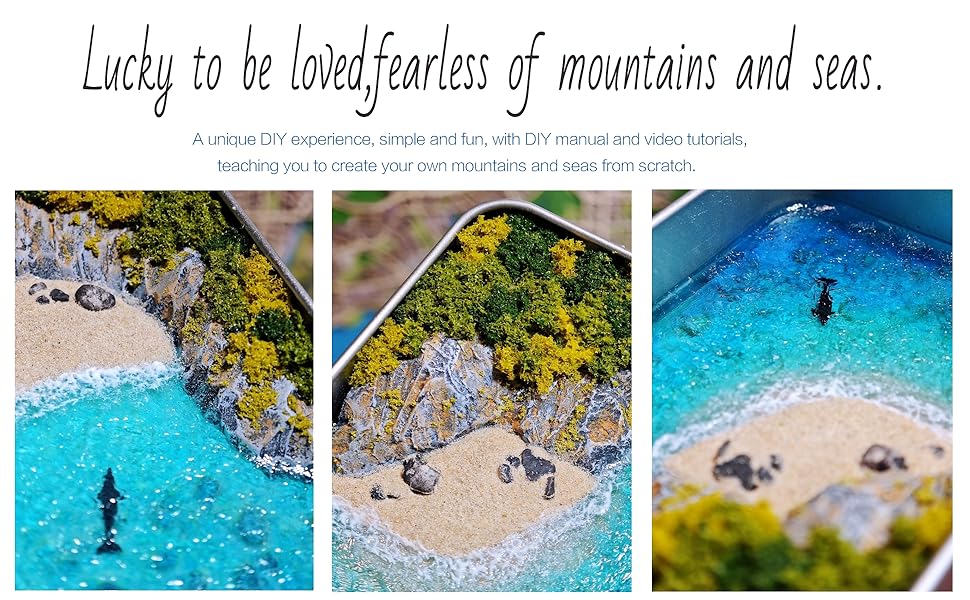The height and width of the screenshot is (600, 970).
Task: Click the "A unique DIY experience" subtitle line
Action: 470,140
